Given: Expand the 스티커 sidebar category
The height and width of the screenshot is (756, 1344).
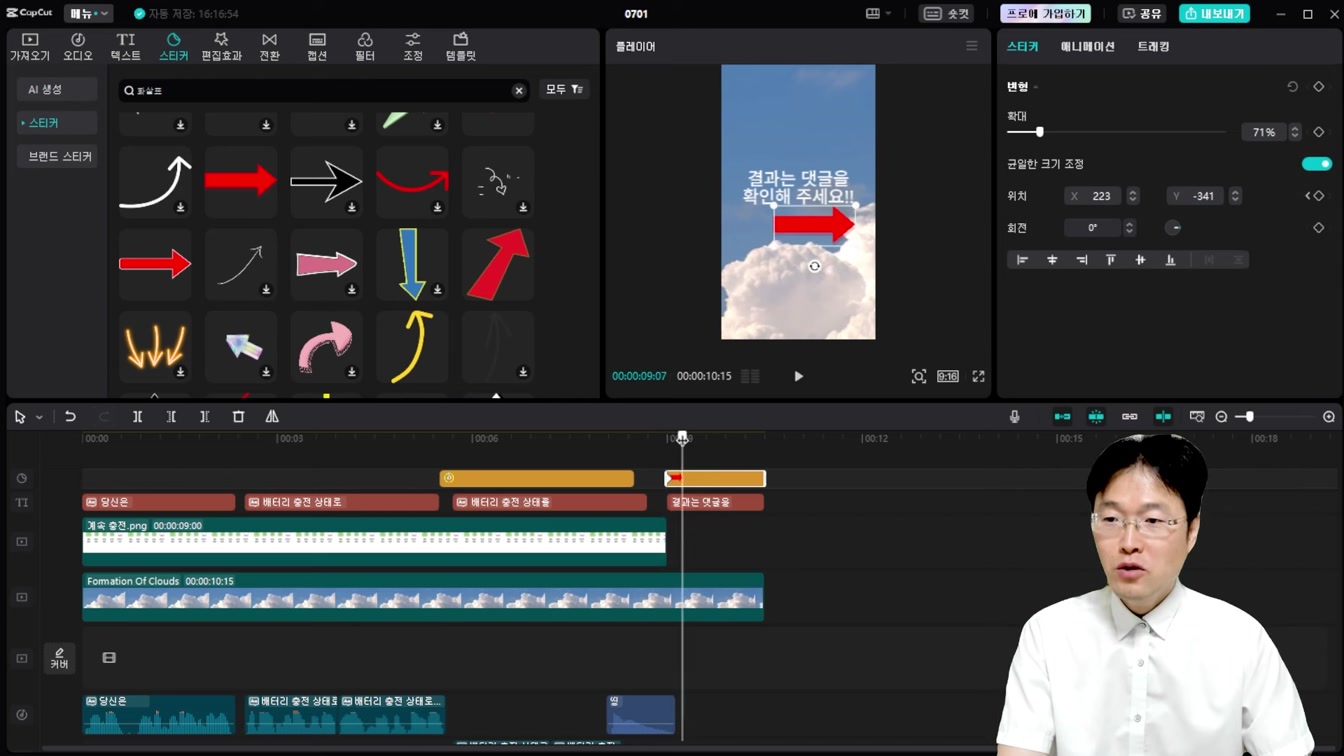Looking at the screenshot, I should coord(56,122).
